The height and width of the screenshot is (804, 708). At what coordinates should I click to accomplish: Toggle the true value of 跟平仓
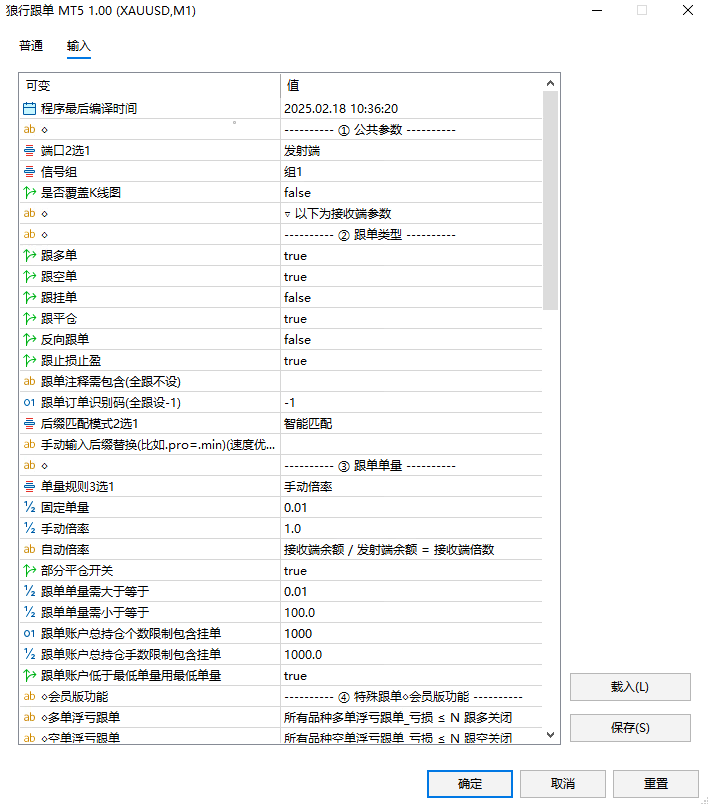[411, 319]
